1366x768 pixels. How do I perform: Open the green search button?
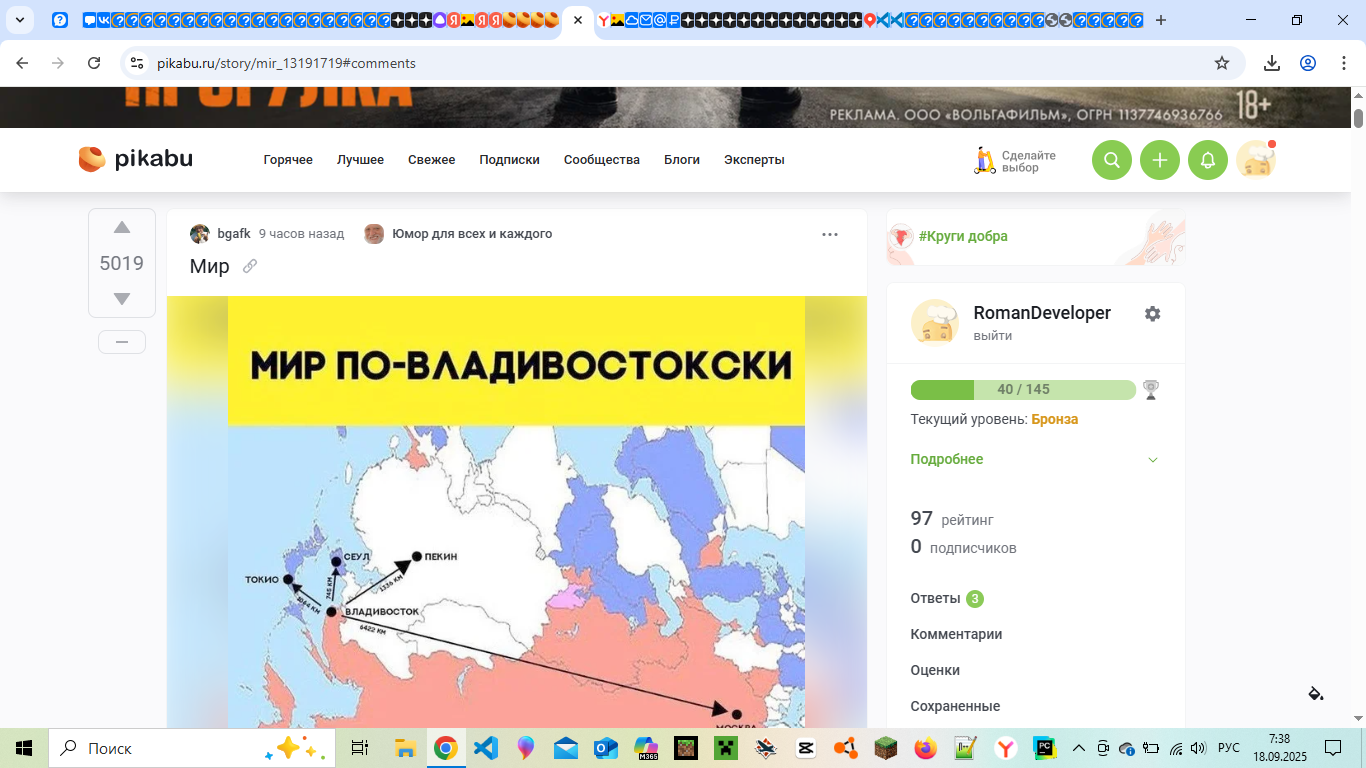pos(1111,160)
